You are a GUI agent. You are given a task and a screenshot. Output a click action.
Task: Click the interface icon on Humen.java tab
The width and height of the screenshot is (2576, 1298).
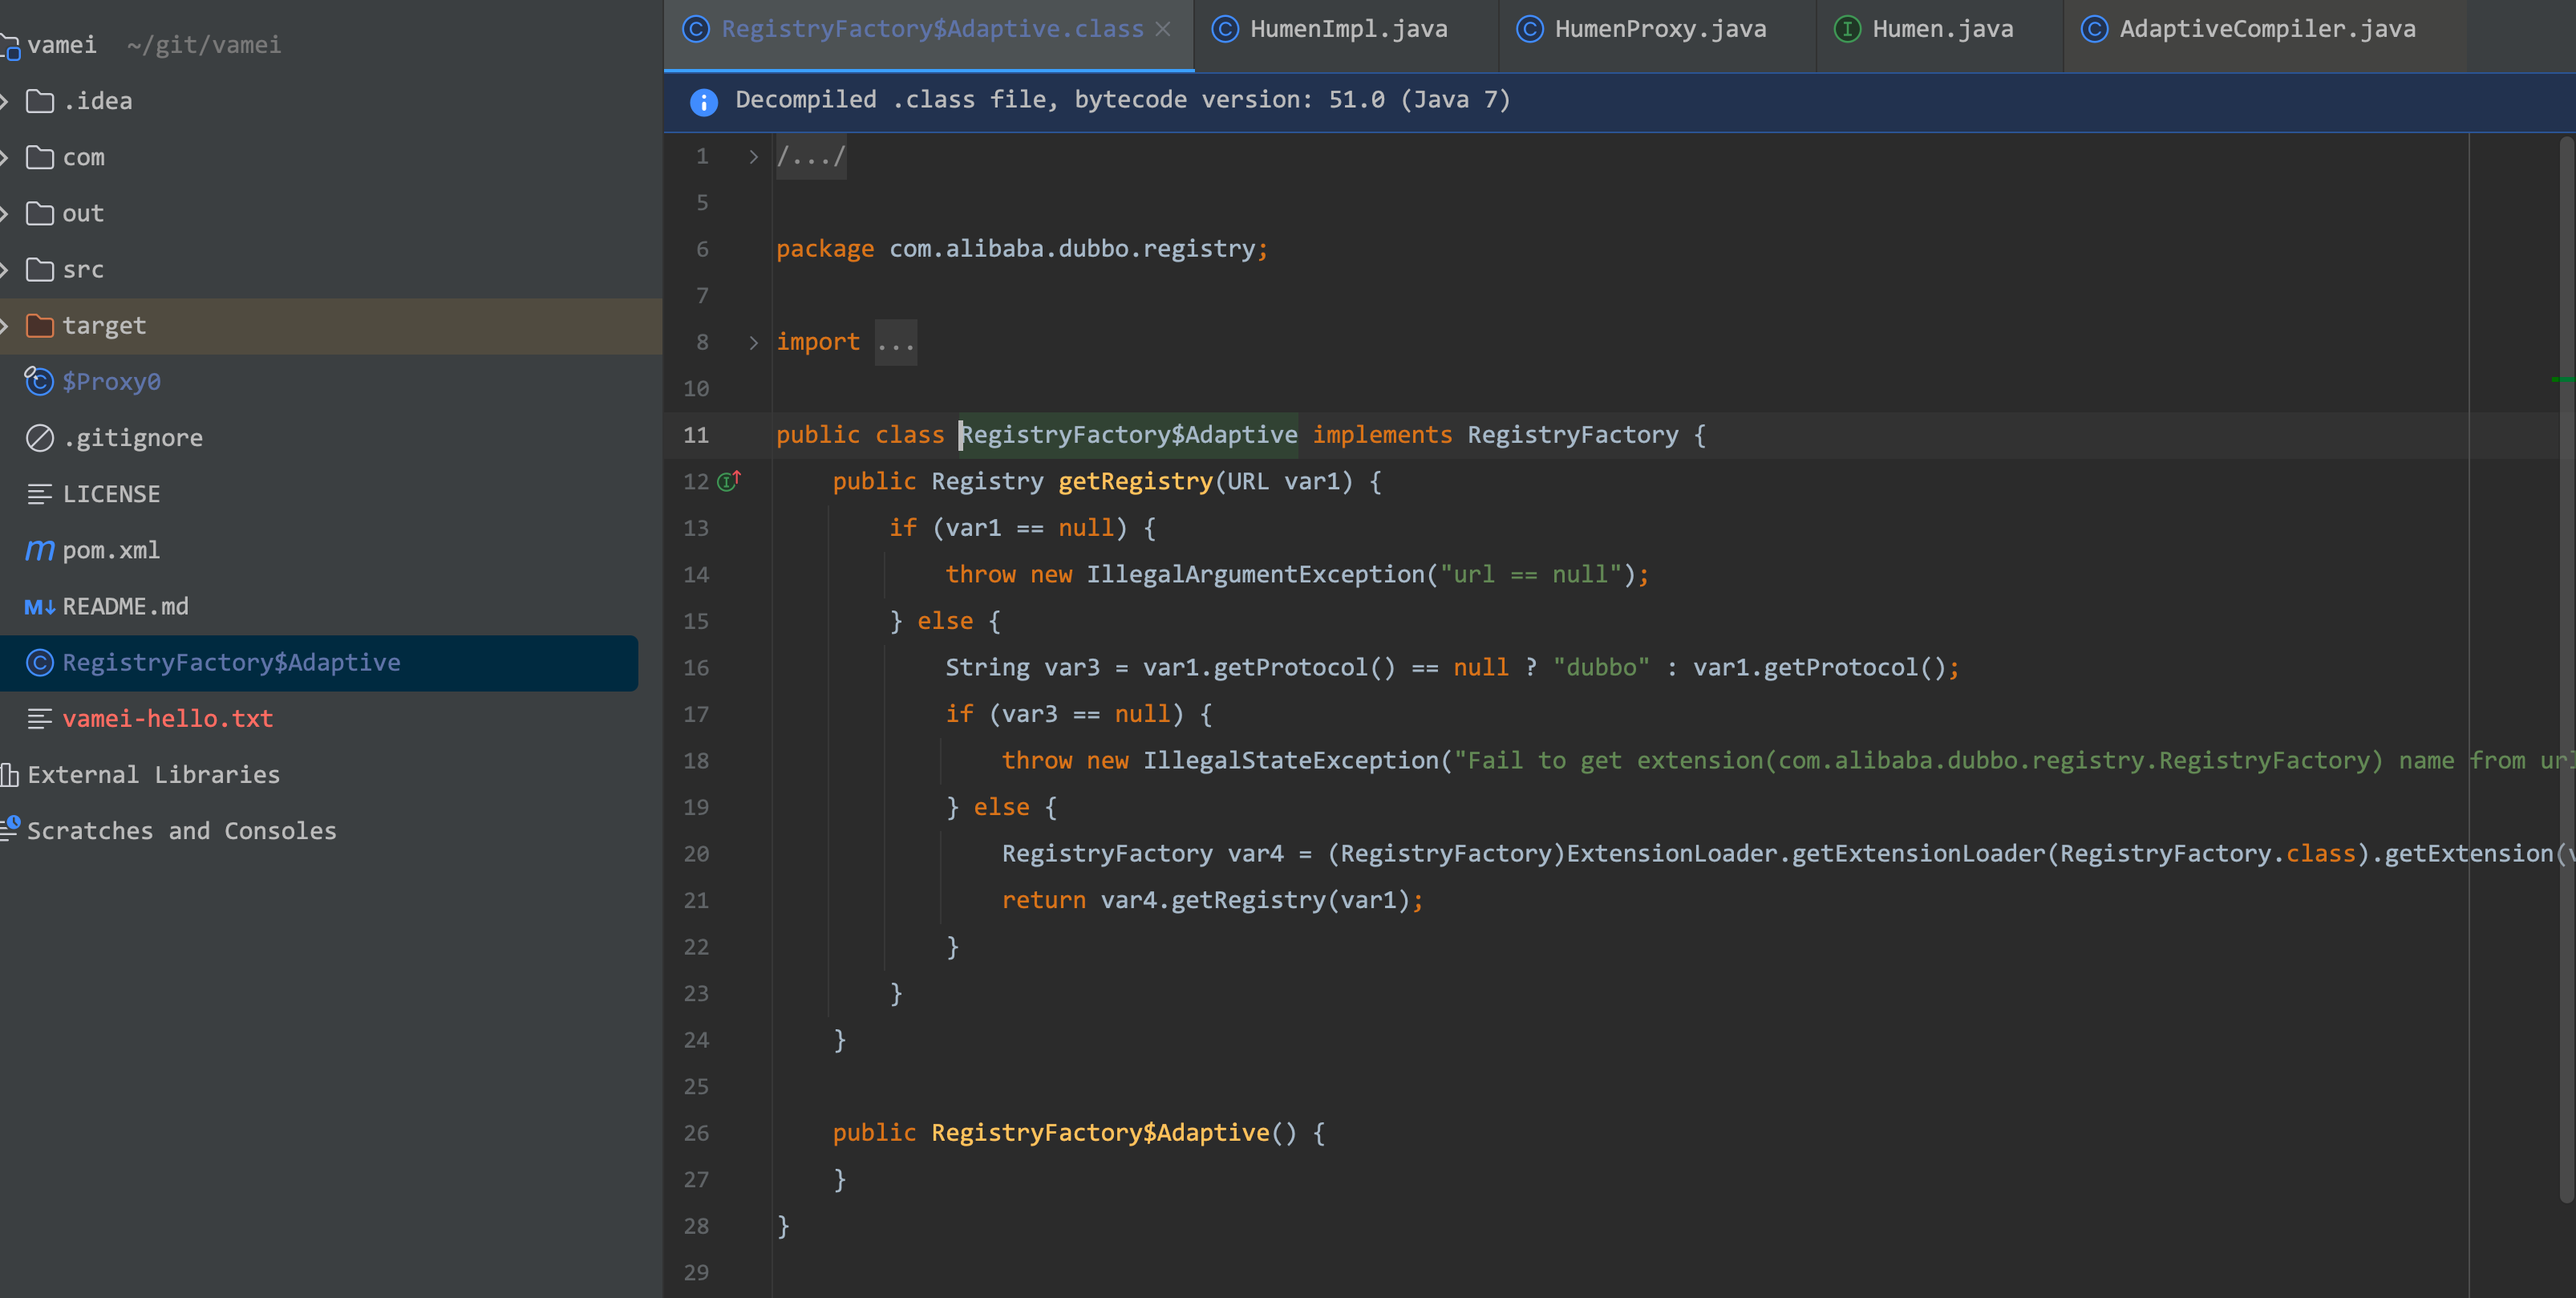1847,29
